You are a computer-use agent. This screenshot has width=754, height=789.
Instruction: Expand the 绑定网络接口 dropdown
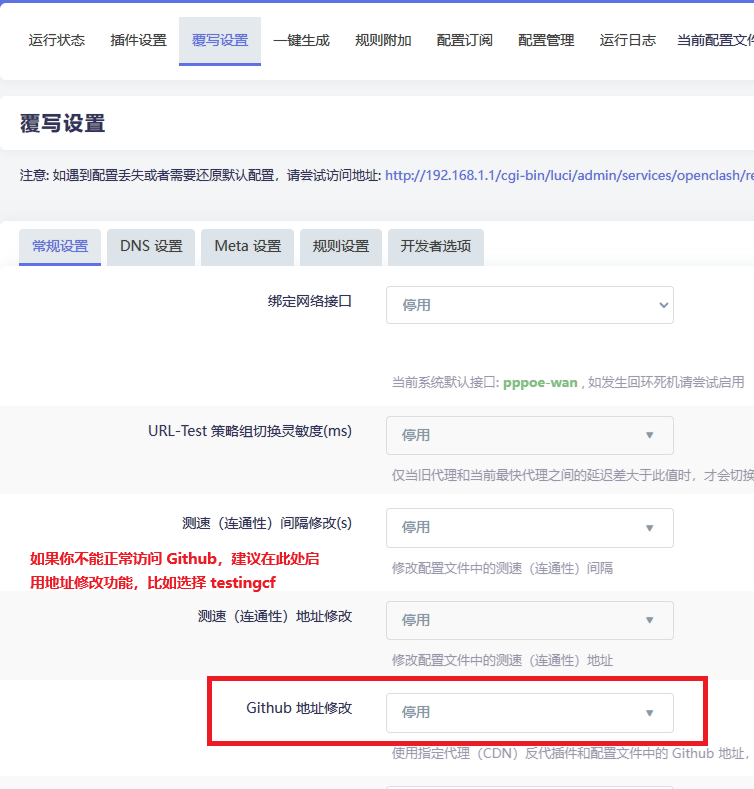pyautogui.click(x=529, y=305)
